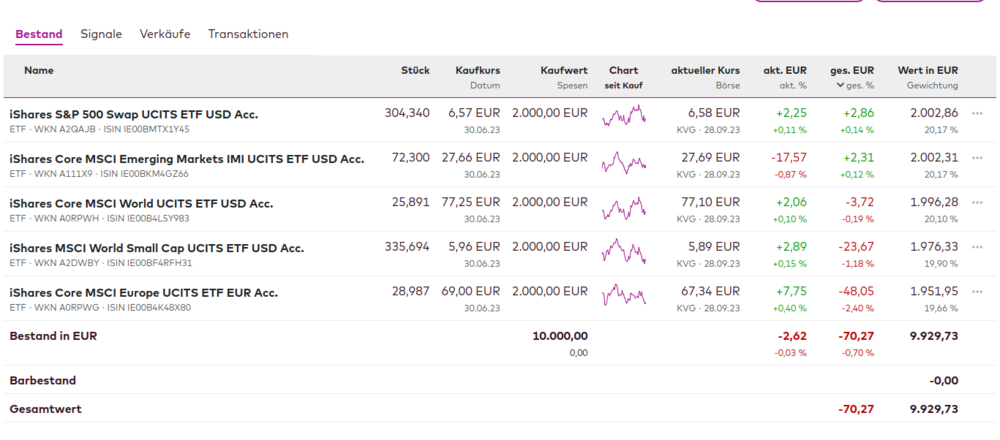The width and height of the screenshot is (1000, 440).
Task: Open three-dot menu for S&P 500 Swap ETF
Action: pos(977,114)
